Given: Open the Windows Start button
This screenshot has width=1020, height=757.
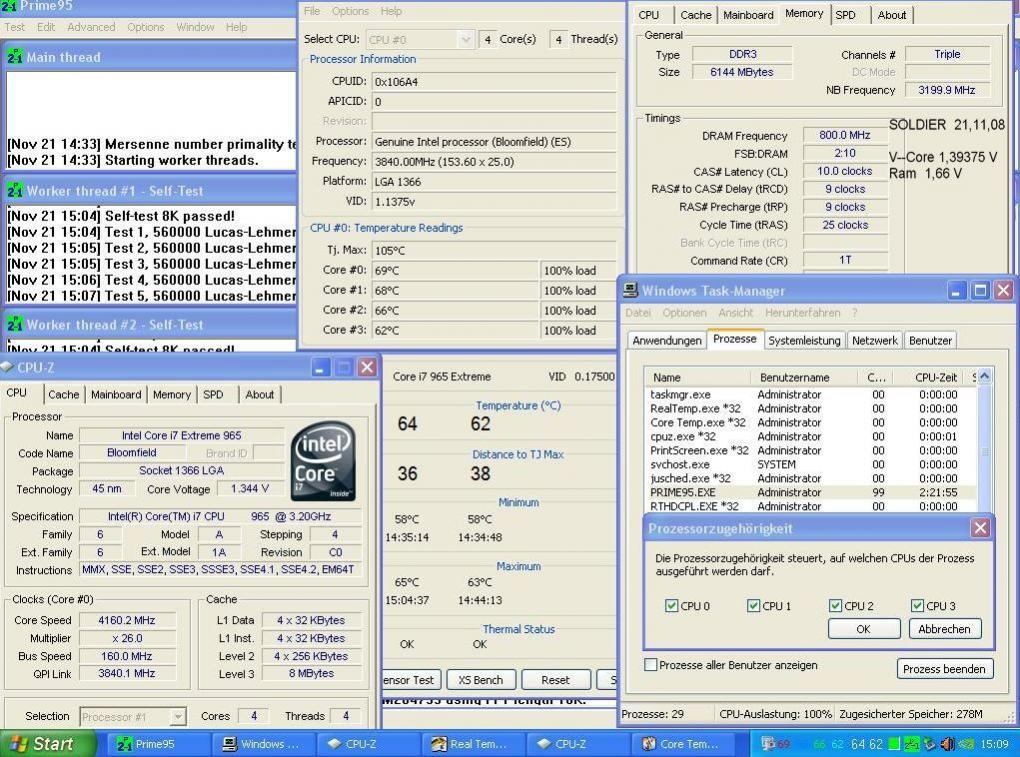Looking at the screenshot, I should (48, 744).
